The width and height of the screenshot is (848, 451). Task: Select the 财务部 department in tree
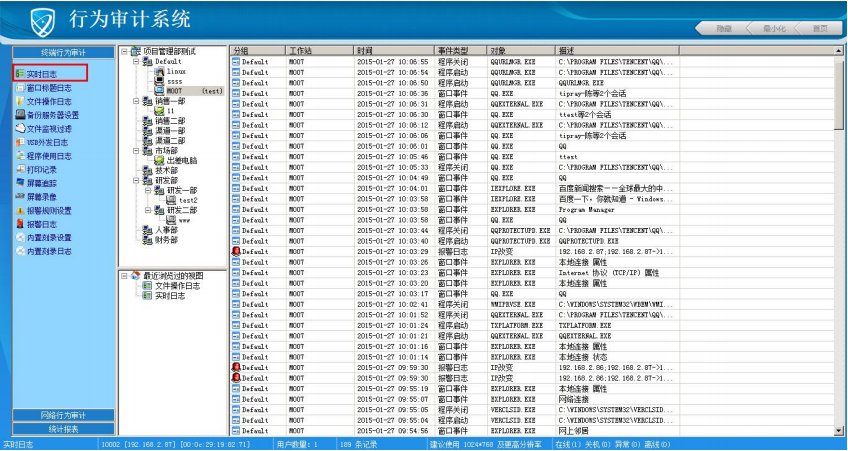(166, 240)
